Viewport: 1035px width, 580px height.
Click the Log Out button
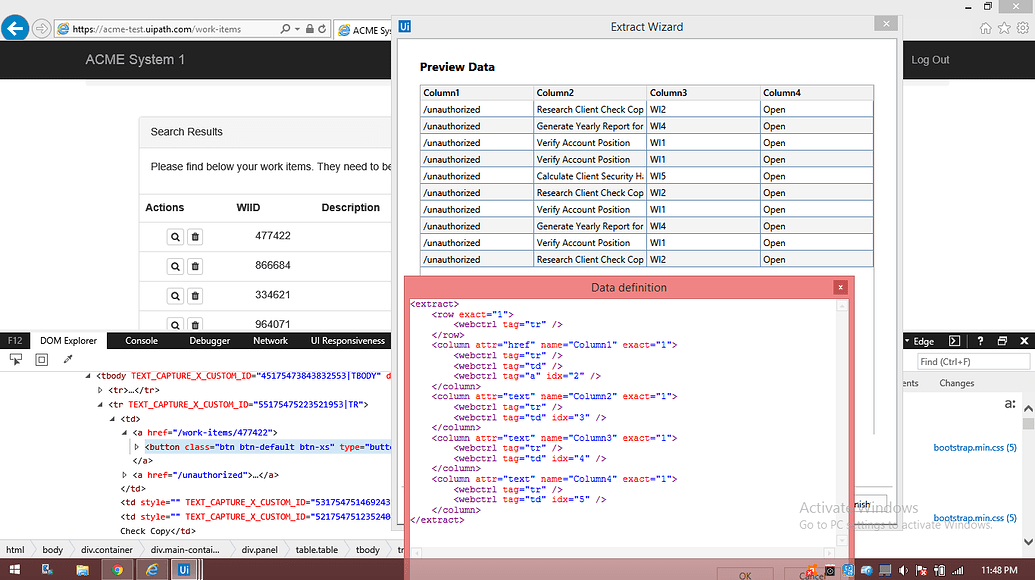pos(929,60)
